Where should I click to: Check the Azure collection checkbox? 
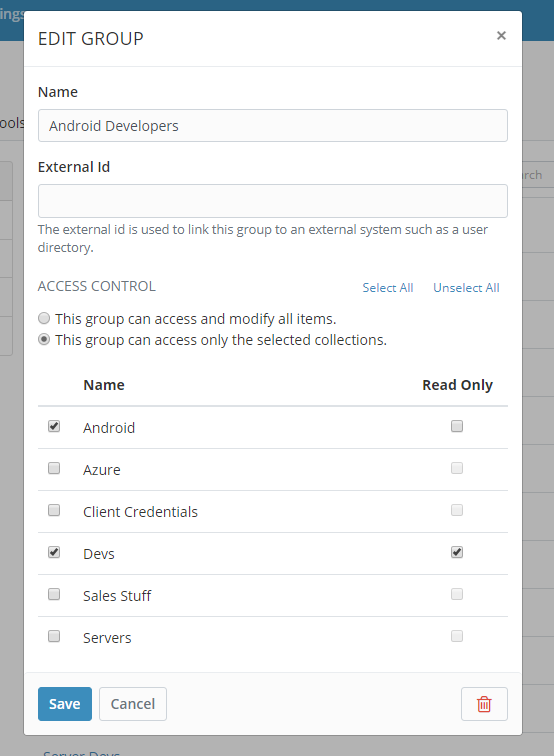tap(54, 468)
